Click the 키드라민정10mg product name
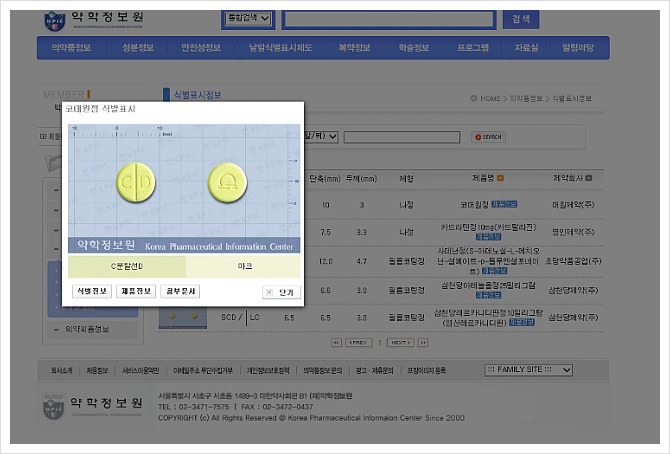The width and height of the screenshot is (670, 454). click(488, 227)
